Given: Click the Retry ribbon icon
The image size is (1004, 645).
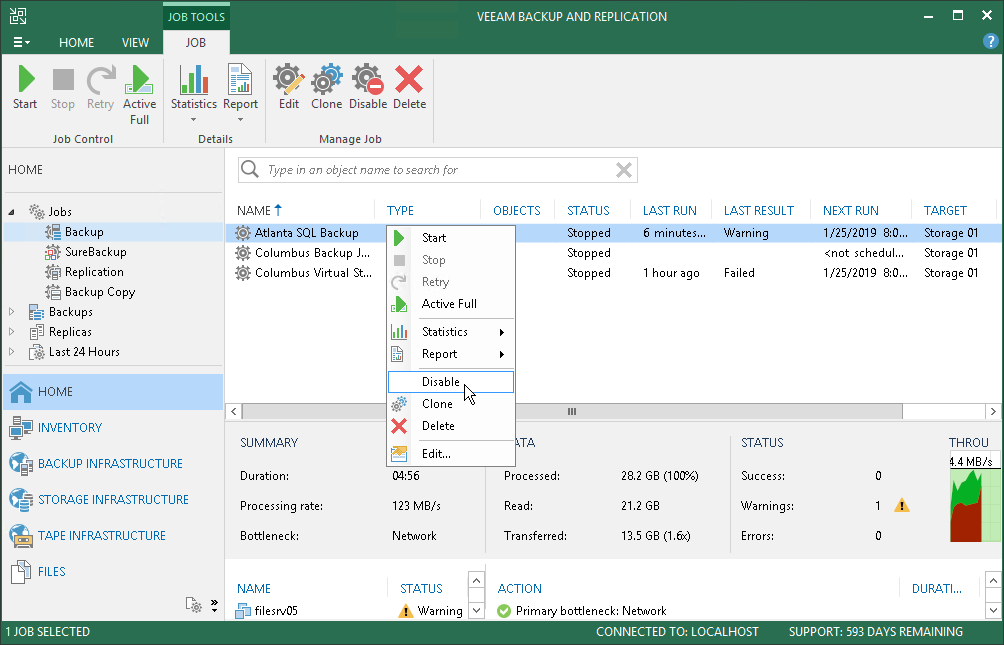Looking at the screenshot, I should [101, 88].
